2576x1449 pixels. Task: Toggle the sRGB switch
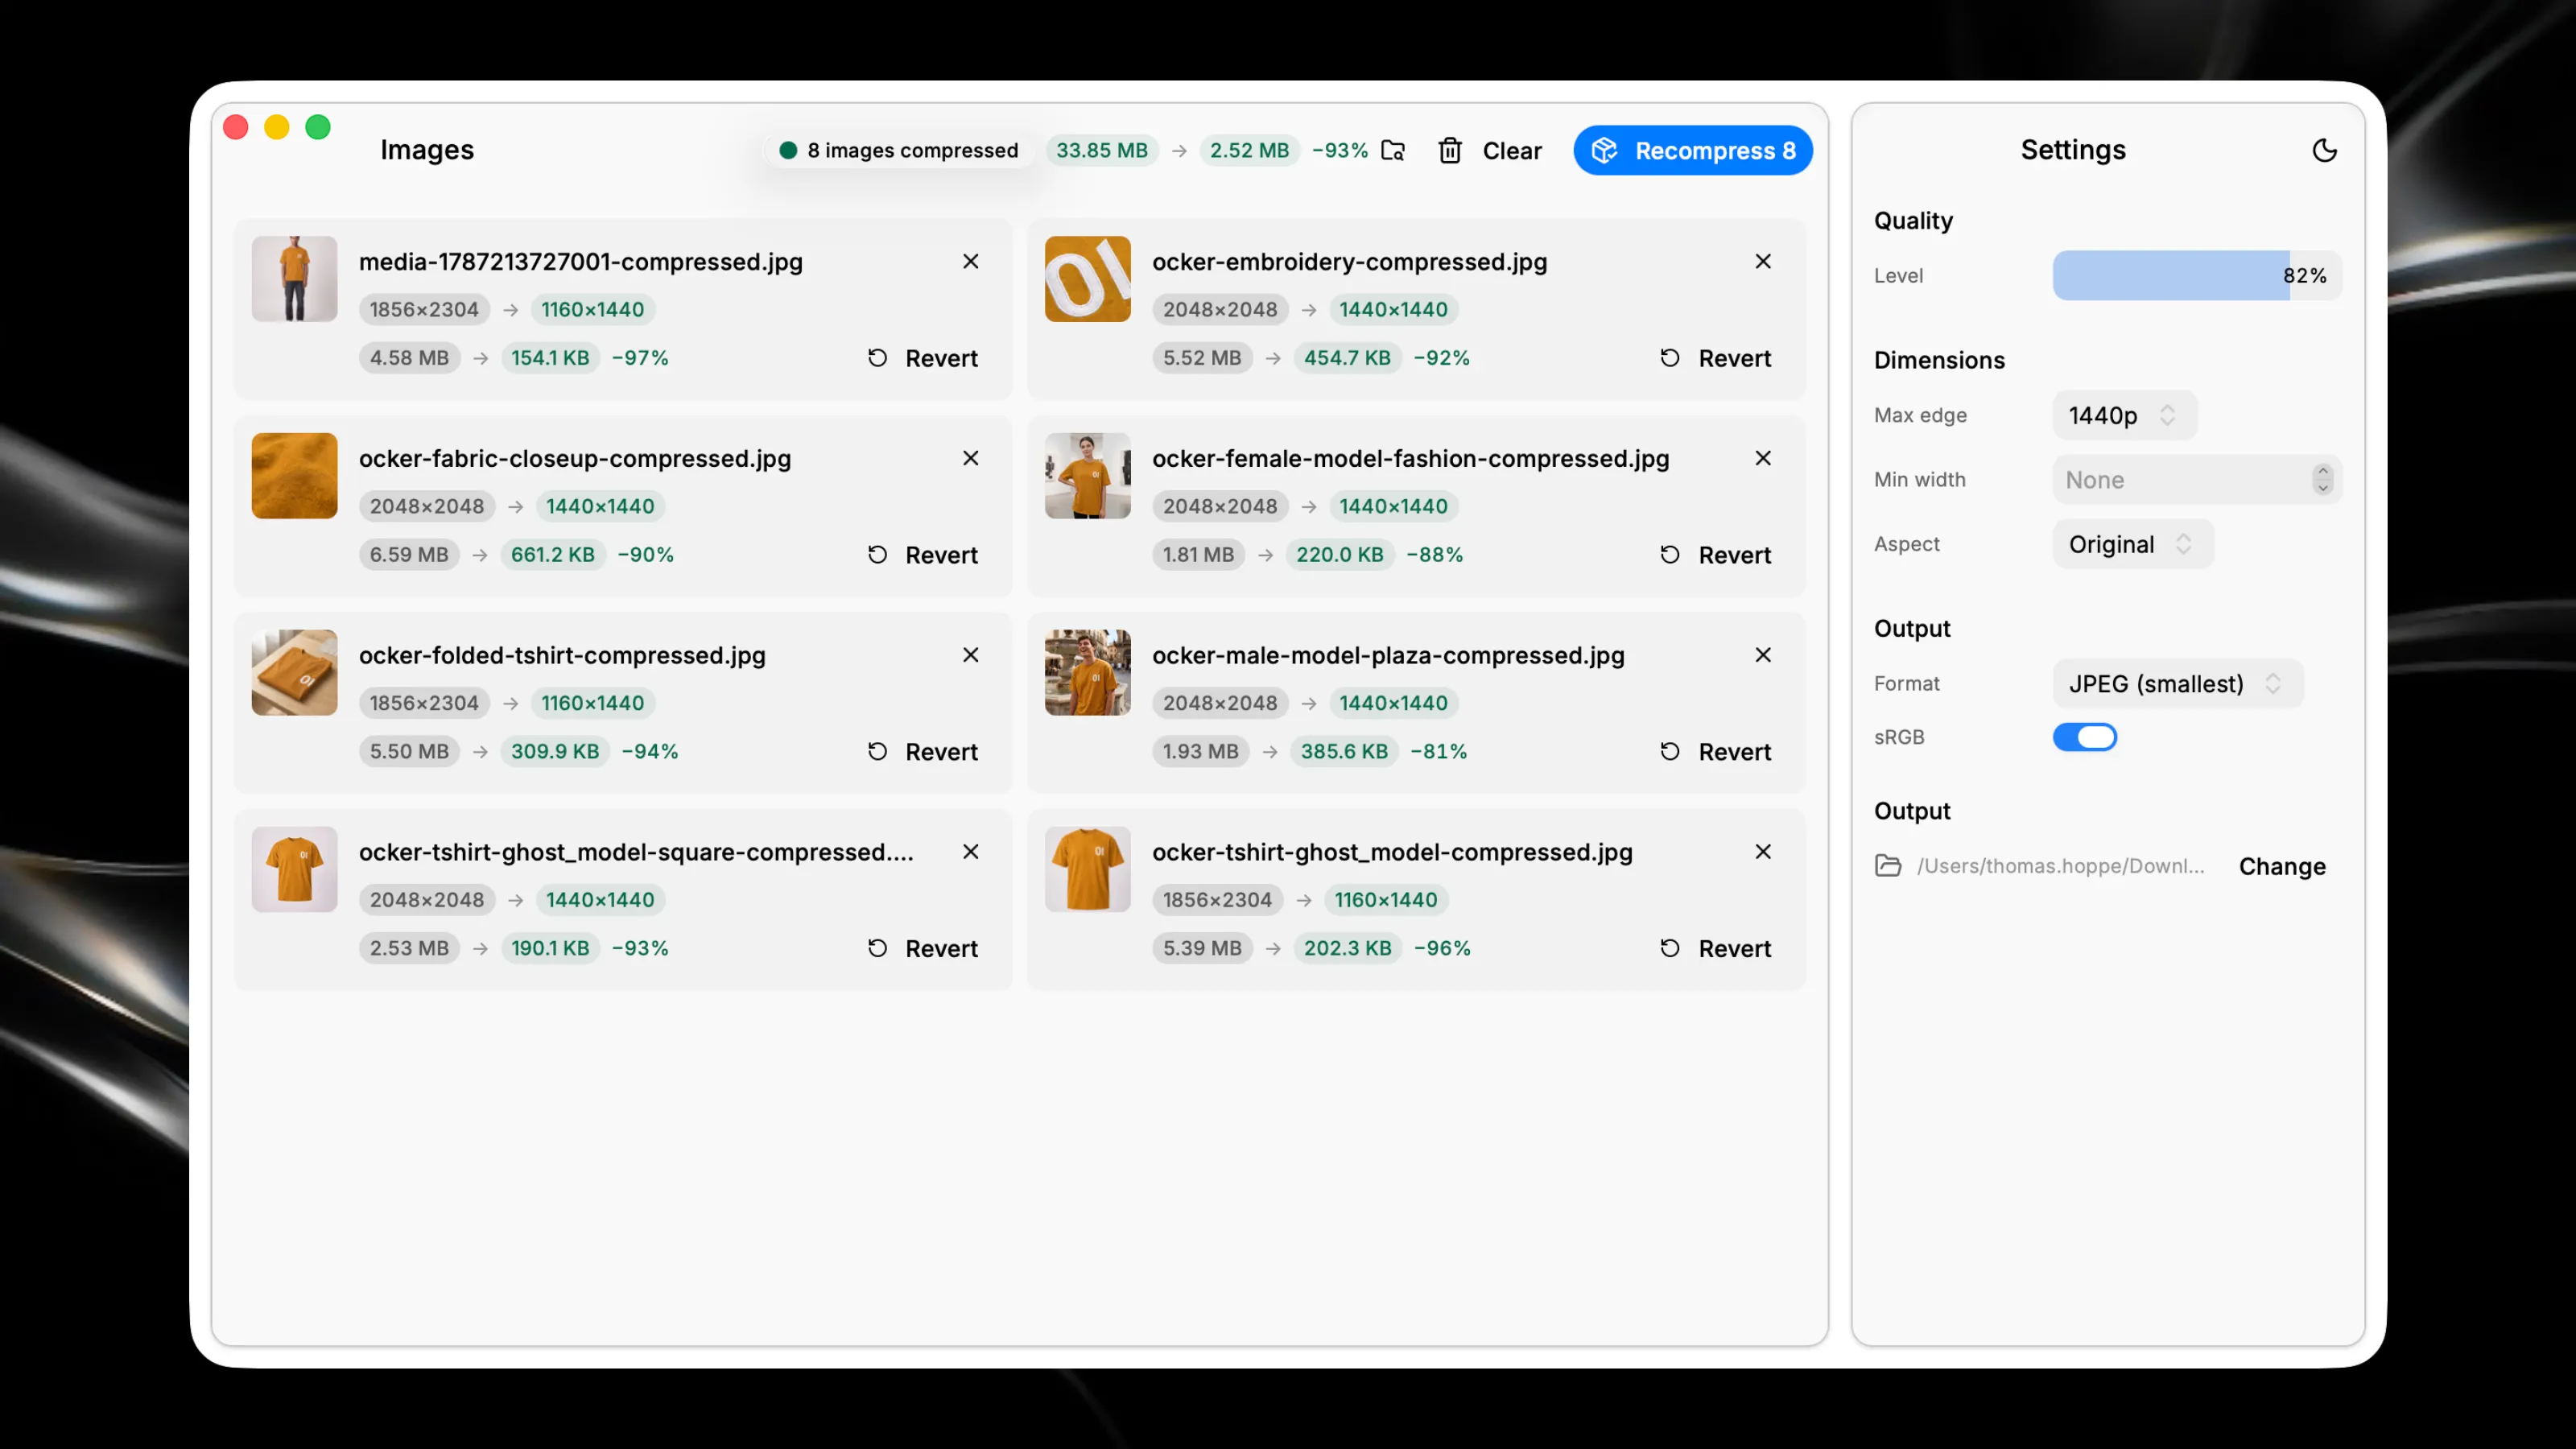click(x=2084, y=737)
